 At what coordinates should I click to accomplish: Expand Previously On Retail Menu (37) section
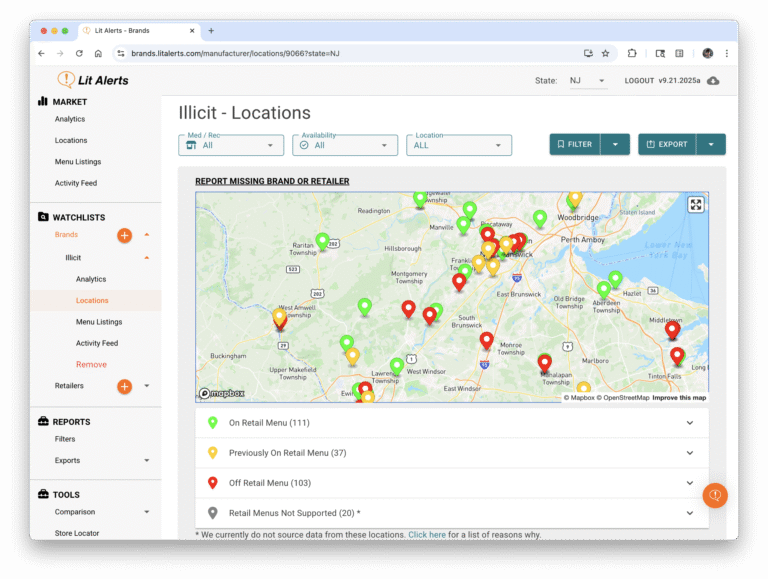coord(451,453)
